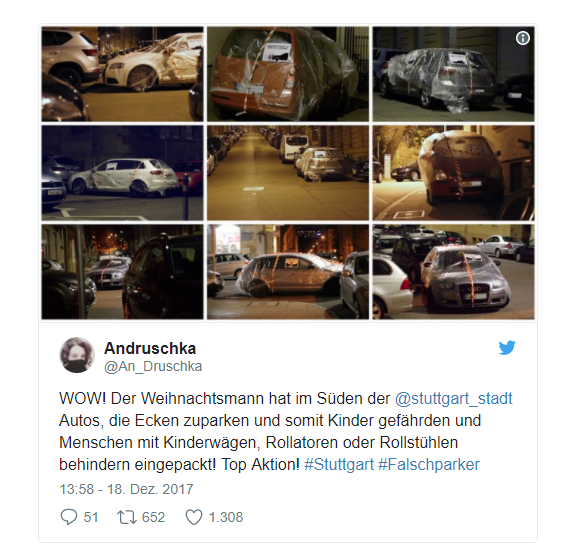Open the empty night street photo
The image size is (561, 558).
(288, 173)
